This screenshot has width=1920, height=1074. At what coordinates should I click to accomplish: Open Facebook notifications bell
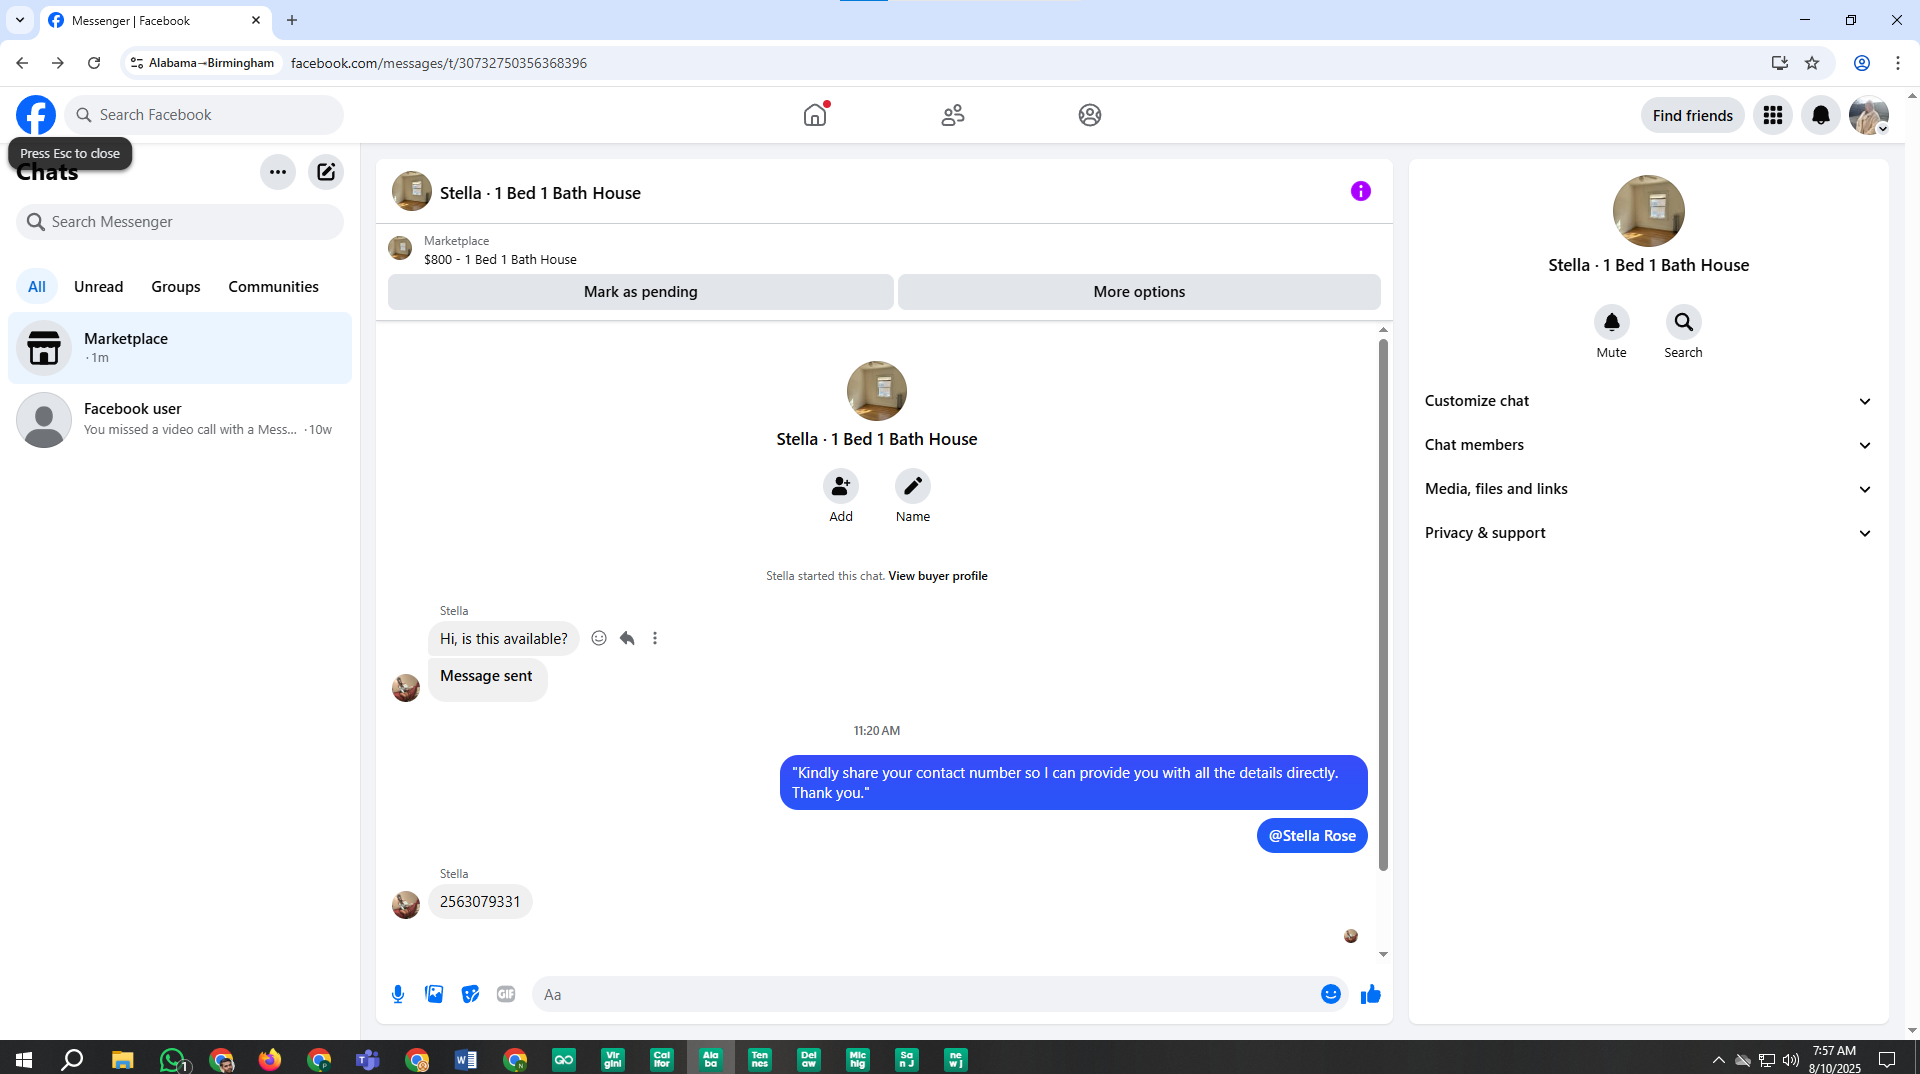coord(1821,115)
